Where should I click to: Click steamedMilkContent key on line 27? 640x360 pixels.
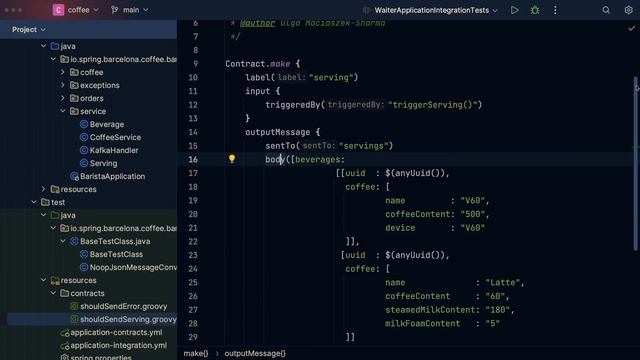430,310
